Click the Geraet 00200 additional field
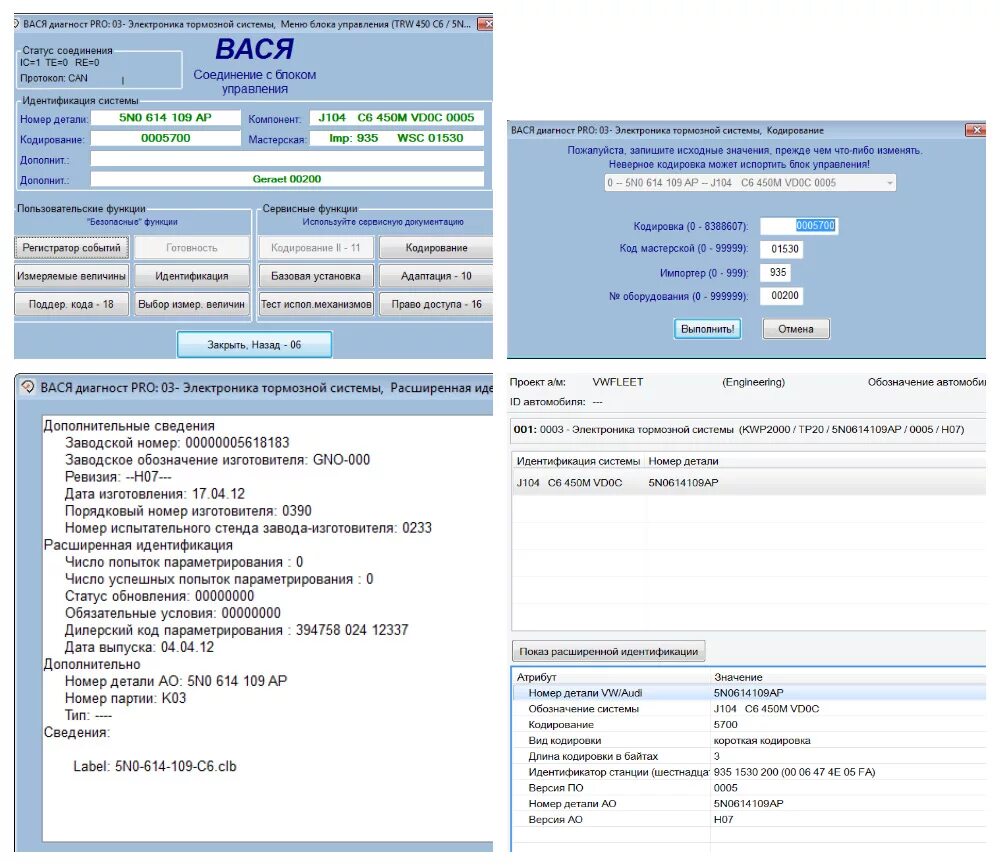This screenshot has width=1000, height=866. [x=287, y=179]
